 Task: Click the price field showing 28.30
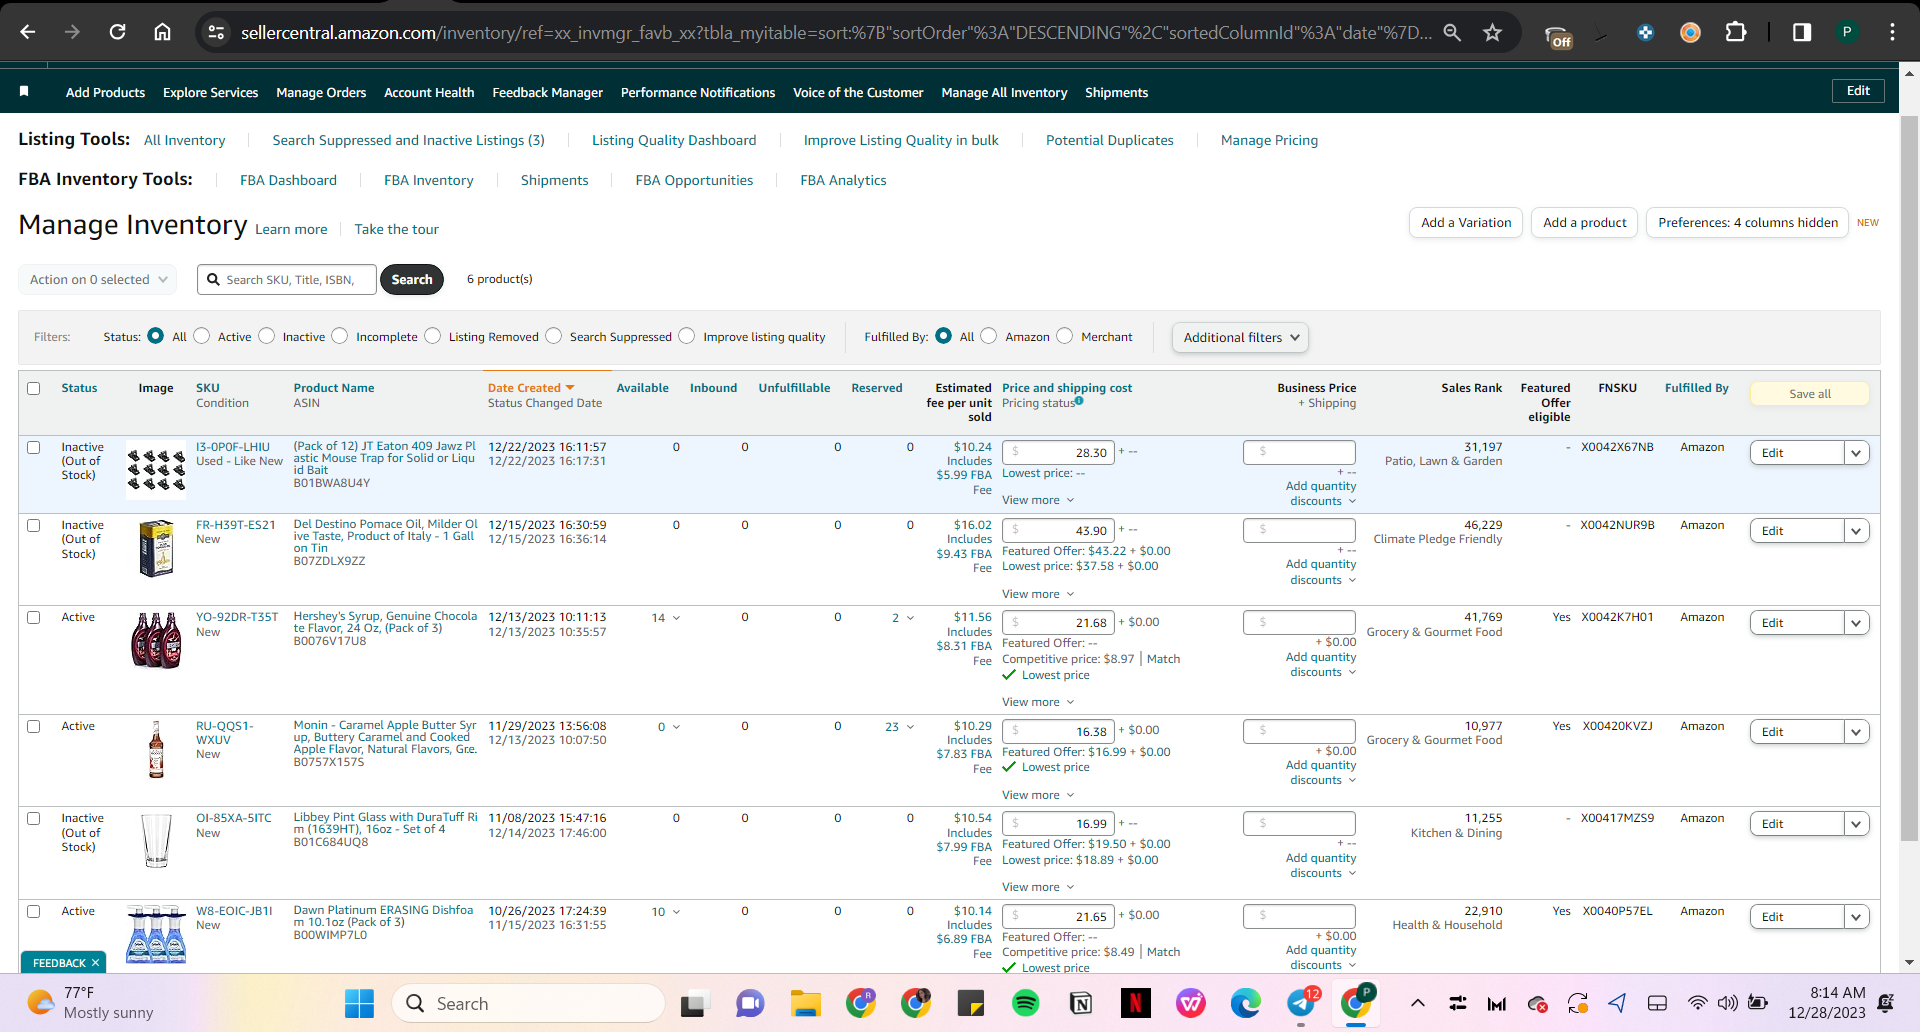tap(1058, 452)
